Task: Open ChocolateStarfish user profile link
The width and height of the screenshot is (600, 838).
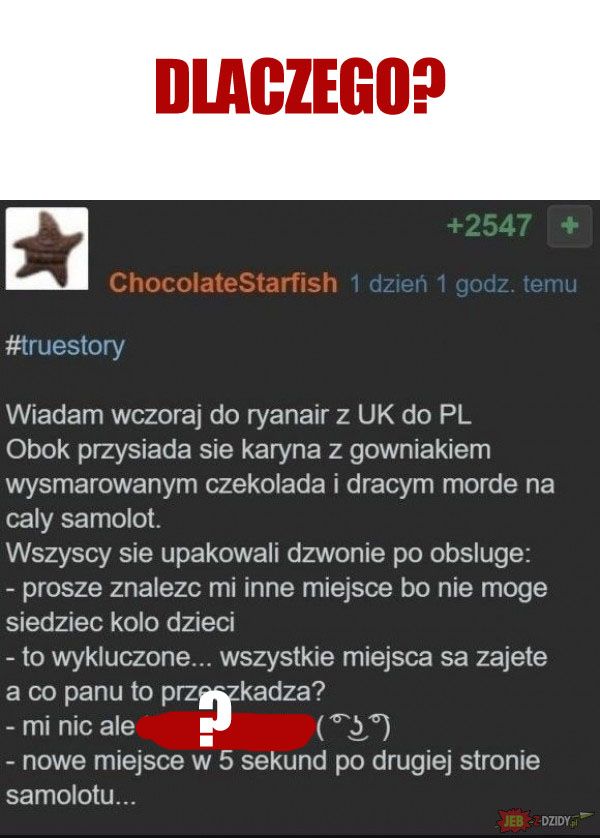Action: click(x=223, y=283)
